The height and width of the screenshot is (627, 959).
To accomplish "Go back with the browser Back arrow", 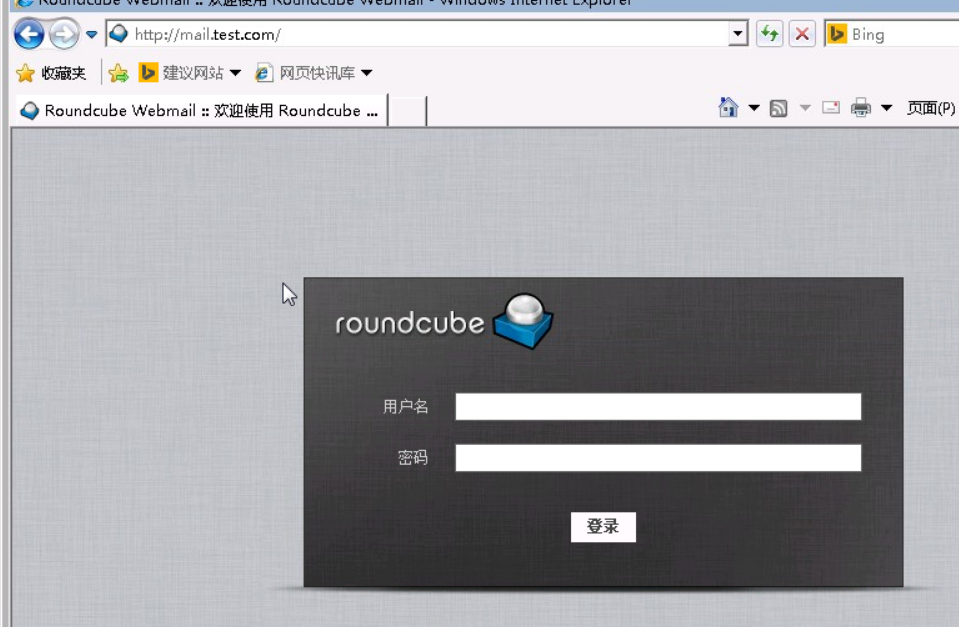I will click(x=29, y=34).
